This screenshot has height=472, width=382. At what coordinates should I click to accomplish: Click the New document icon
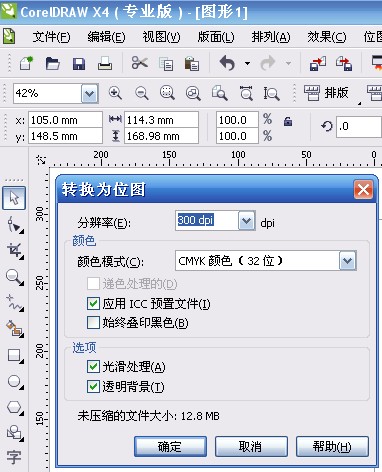coord(26,63)
